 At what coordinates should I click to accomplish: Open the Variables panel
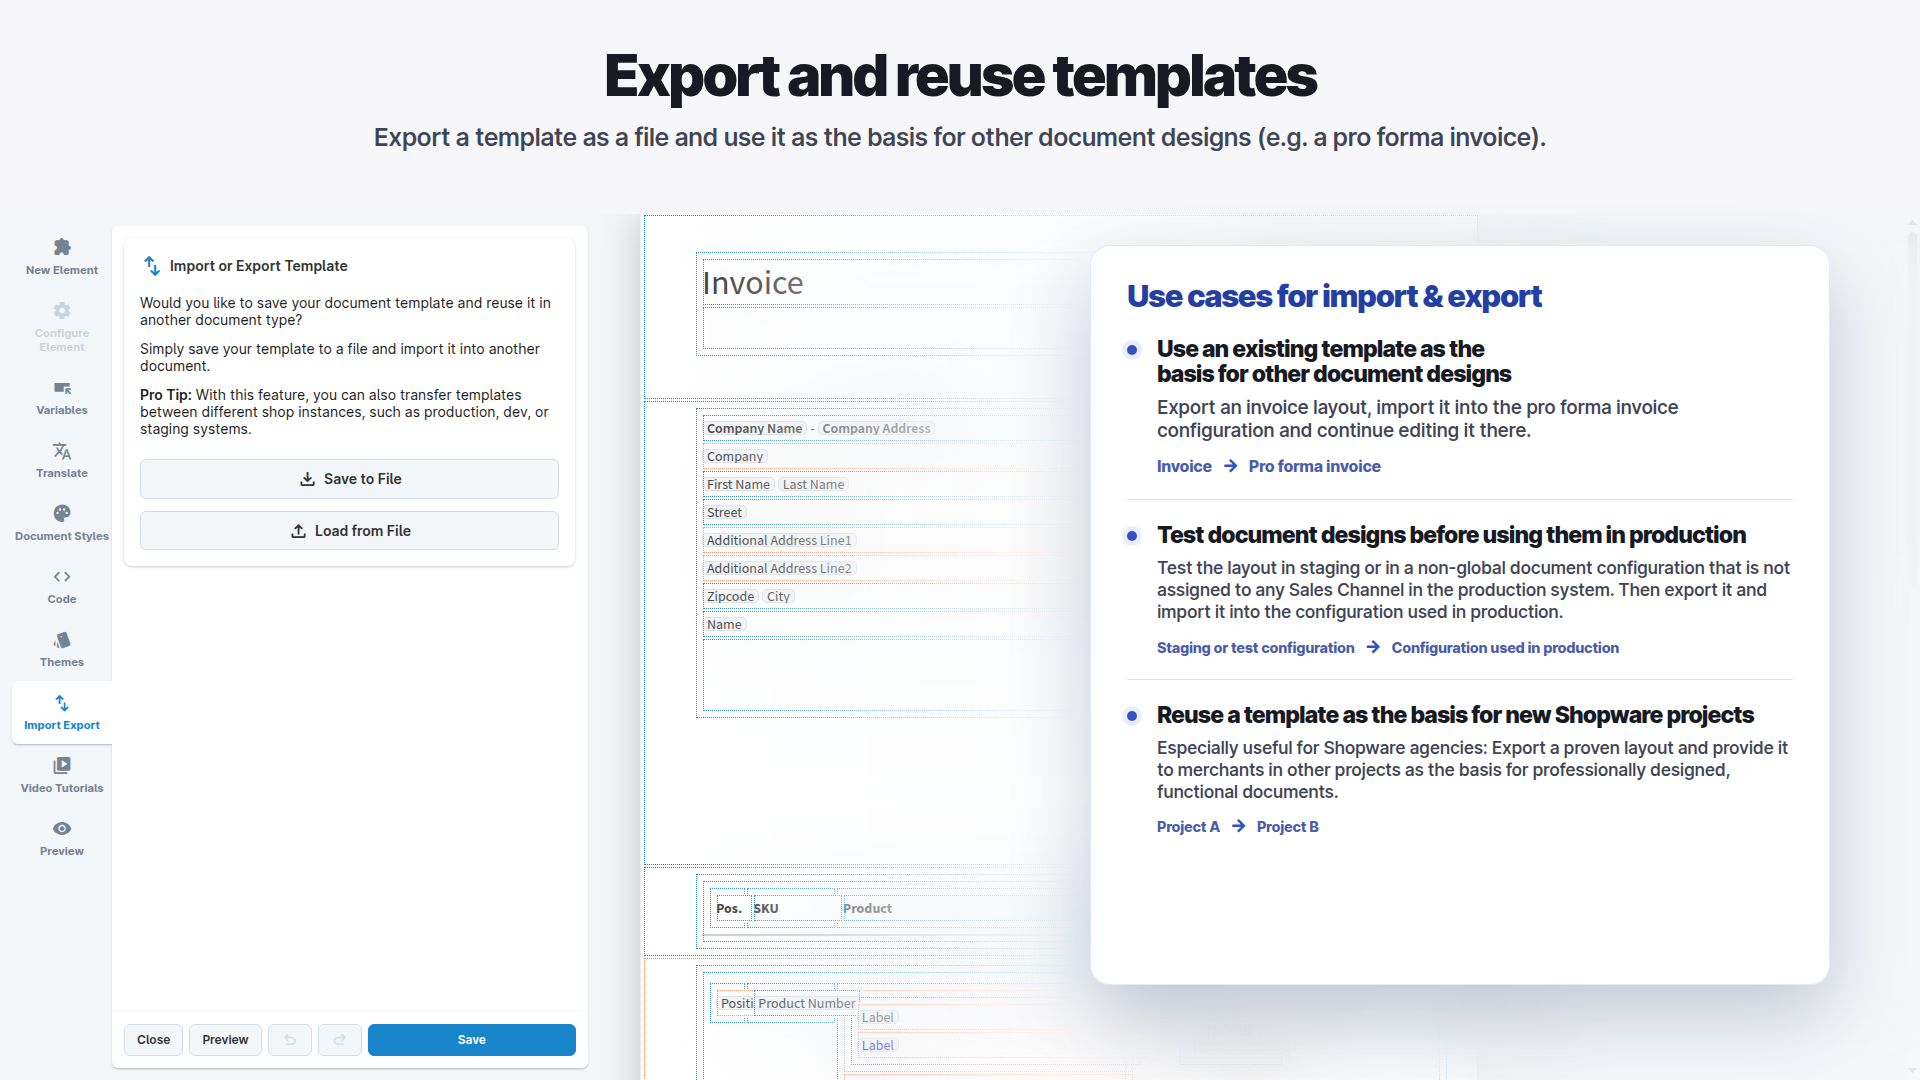(x=62, y=397)
